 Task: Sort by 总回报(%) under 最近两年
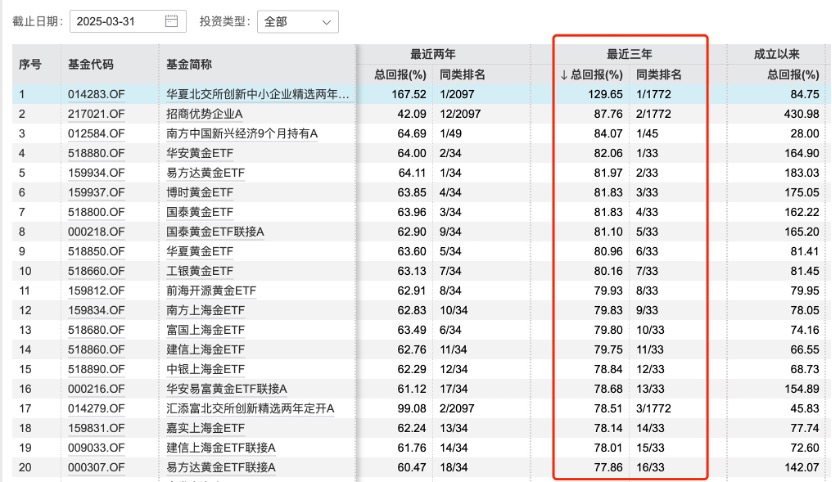coord(399,75)
